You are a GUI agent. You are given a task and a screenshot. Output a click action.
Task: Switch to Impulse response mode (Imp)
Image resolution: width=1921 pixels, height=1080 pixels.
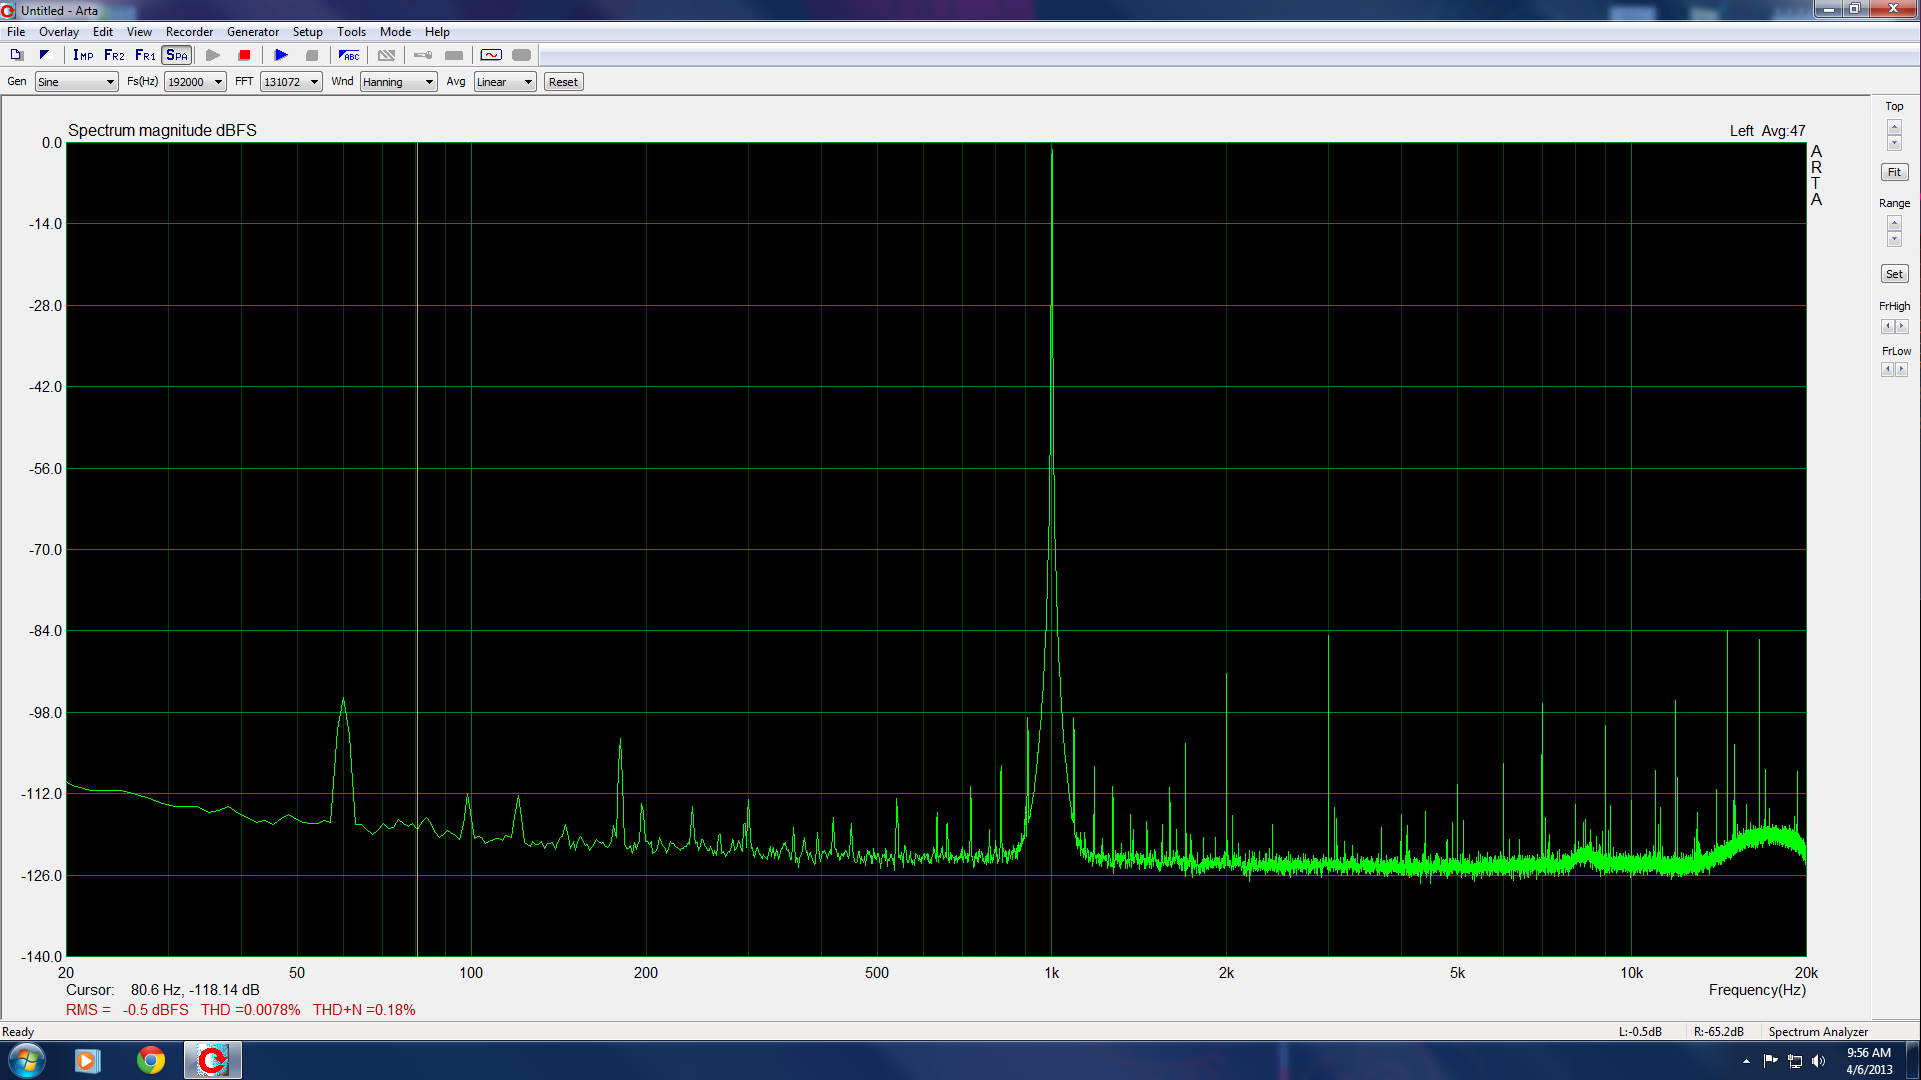pyautogui.click(x=83, y=55)
